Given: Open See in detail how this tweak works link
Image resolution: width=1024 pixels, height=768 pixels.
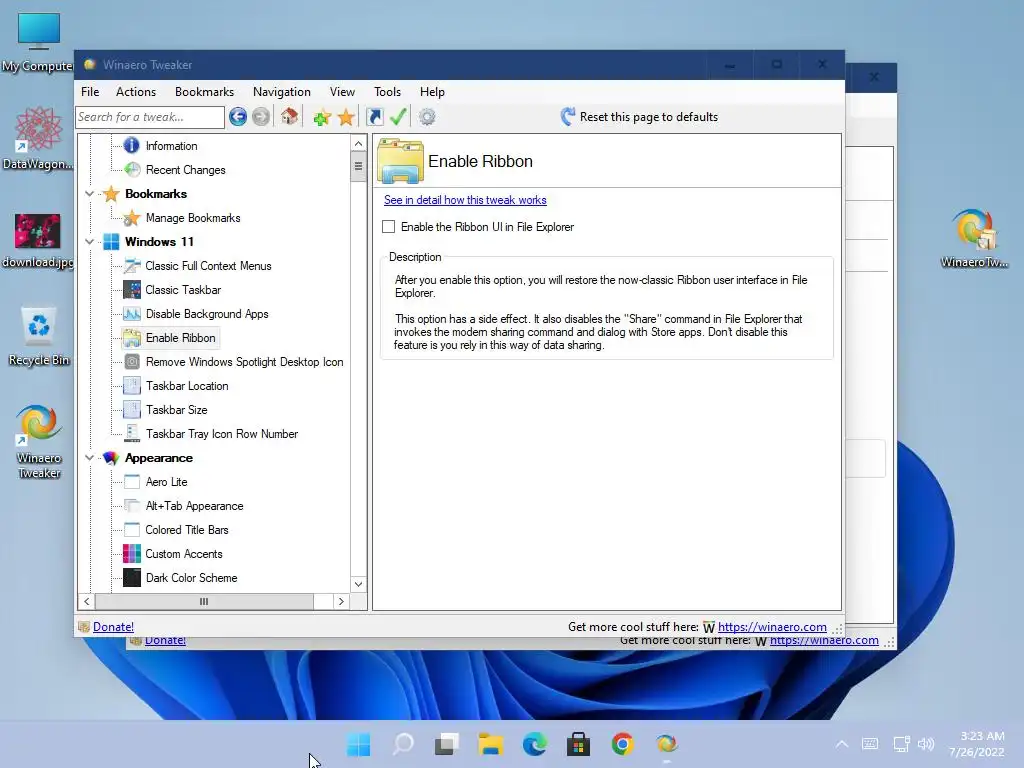Looking at the screenshot, I should pyautogui.click(x=465, y=200).
